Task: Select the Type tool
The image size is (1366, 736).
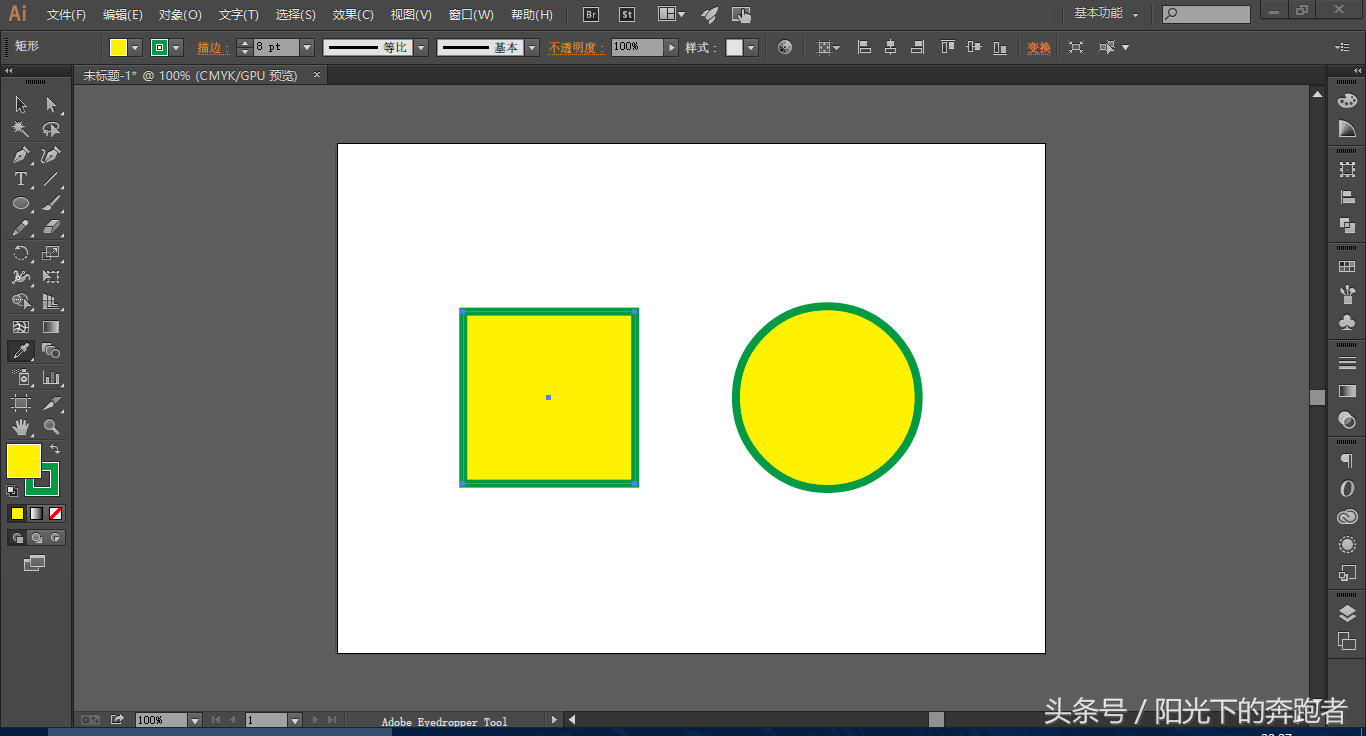Action: coord(20,179)
